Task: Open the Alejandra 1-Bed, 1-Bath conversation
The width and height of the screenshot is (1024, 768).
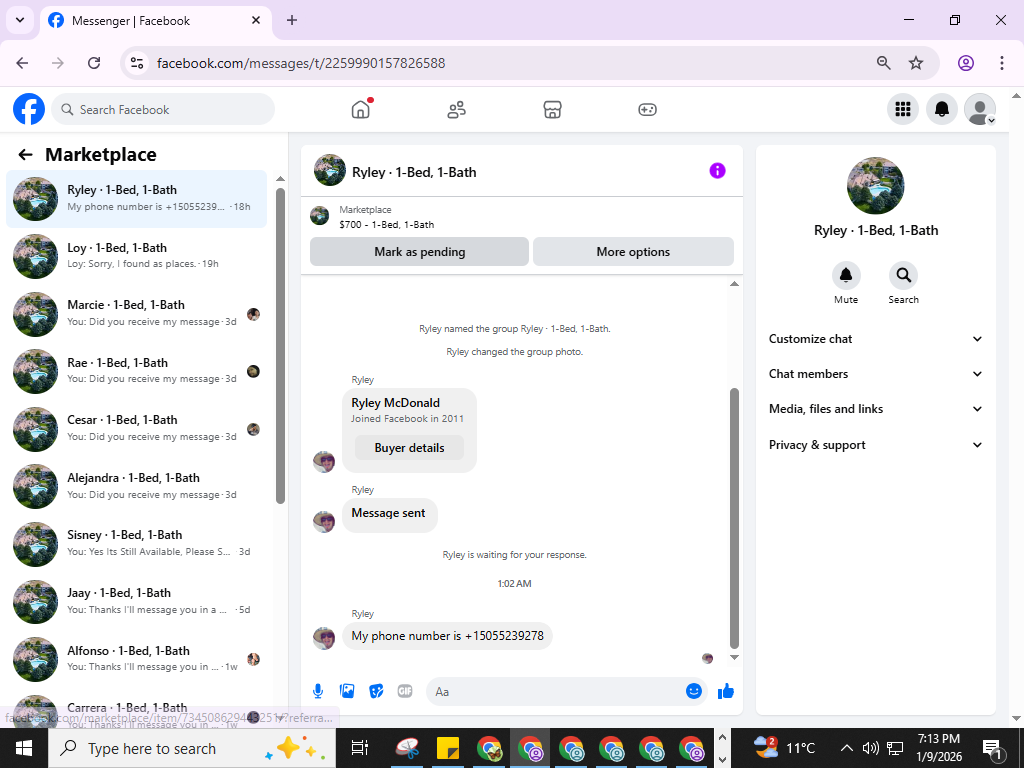Action: point(136,486)
